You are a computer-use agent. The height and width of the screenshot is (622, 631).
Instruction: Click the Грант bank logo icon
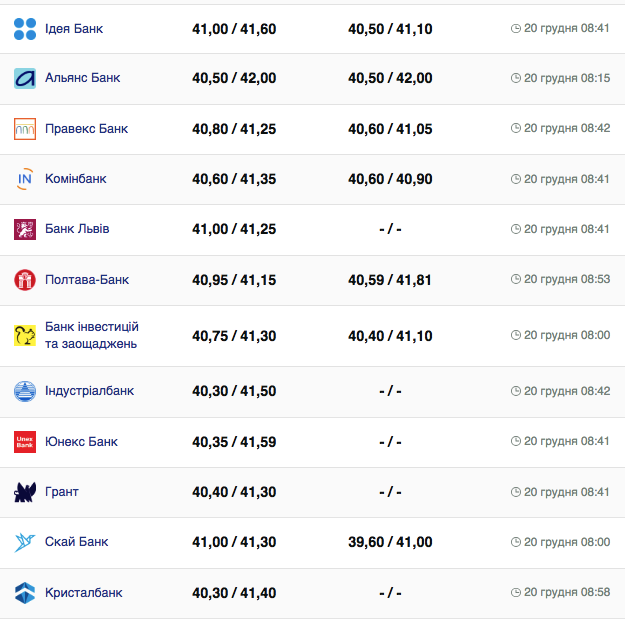25,492
